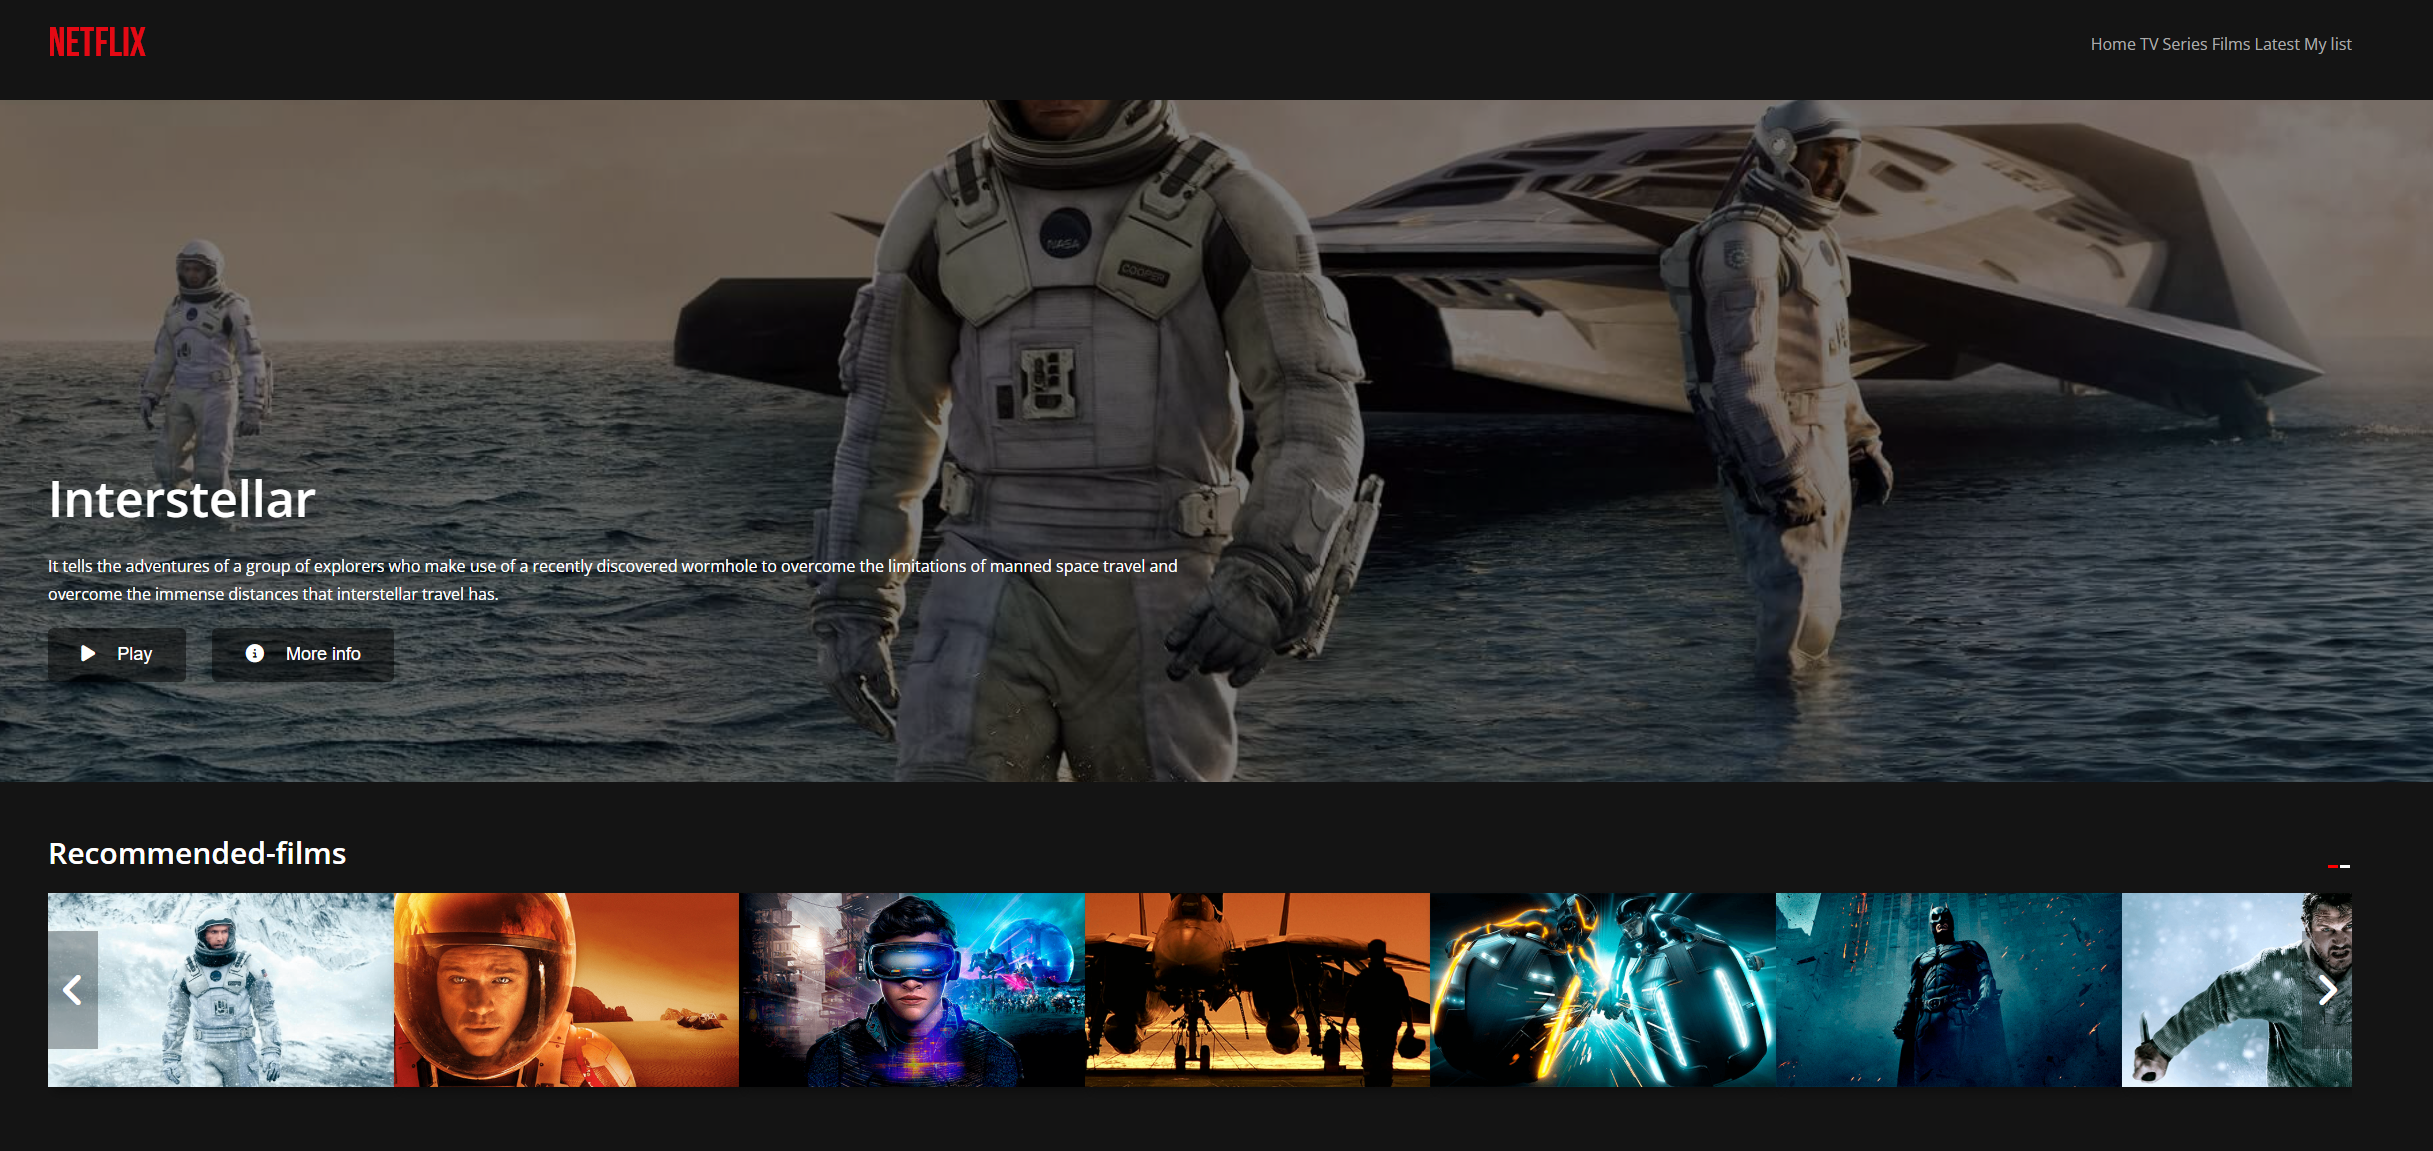Select the white second carousel page indicator
This screenshot has height=1151, width=2433.
click(2345, 866)
